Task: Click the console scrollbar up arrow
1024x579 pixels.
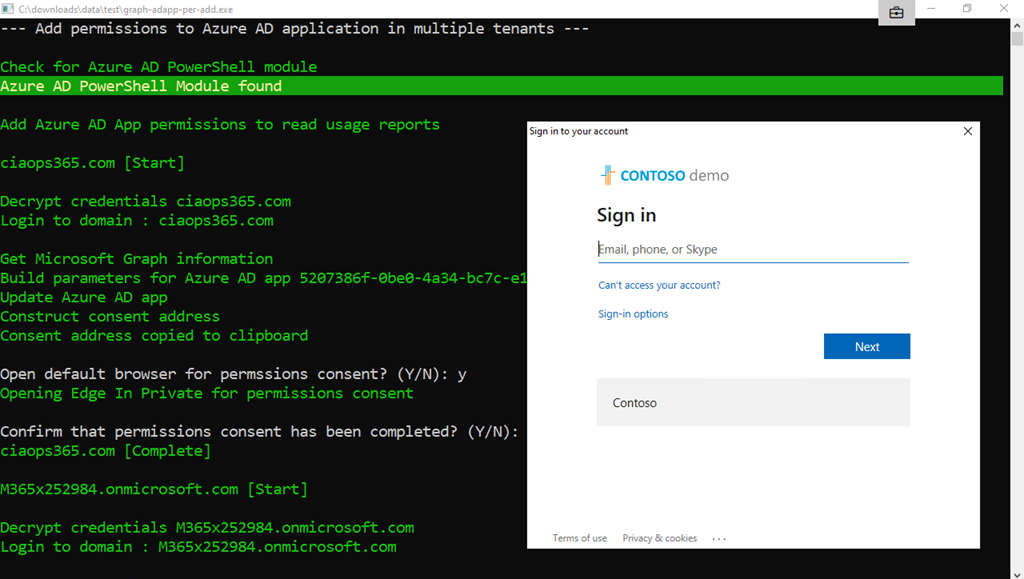Action: click(1016, 24)
